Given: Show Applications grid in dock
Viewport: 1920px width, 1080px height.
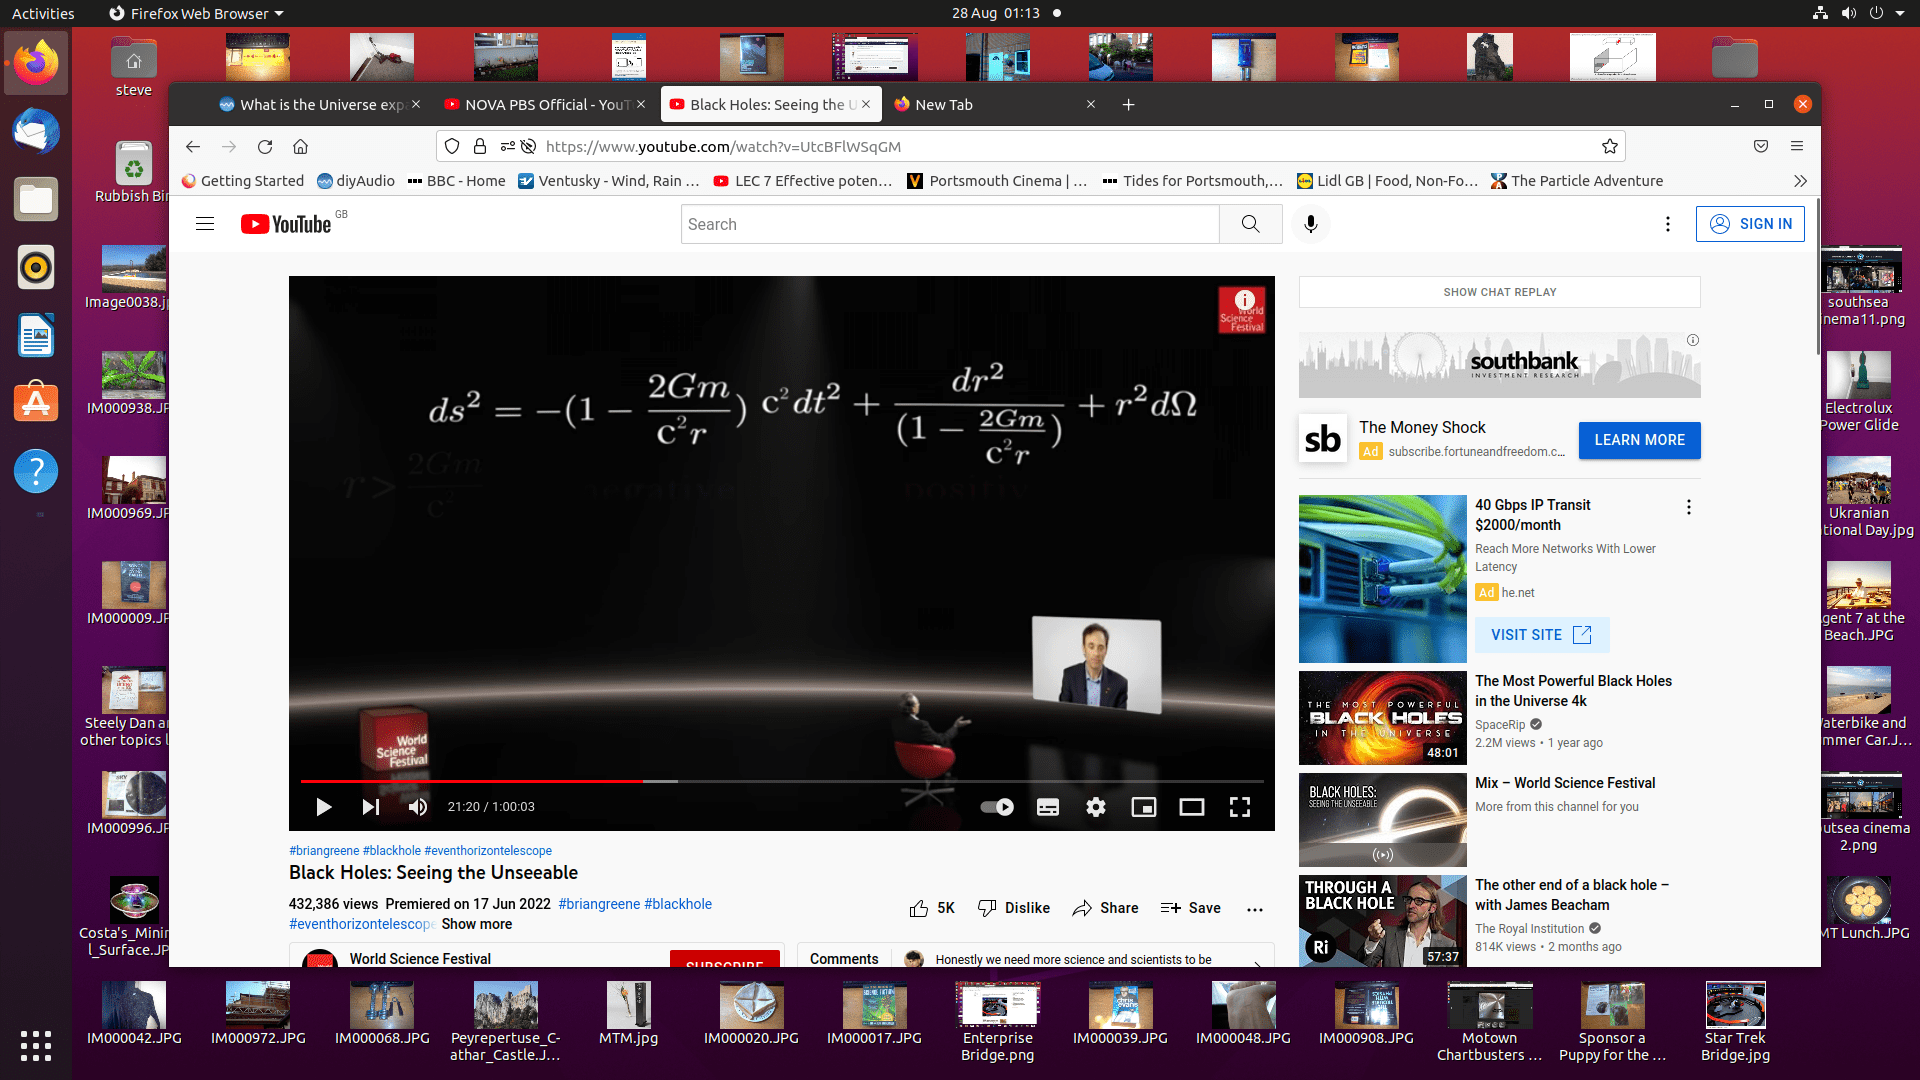Looking at the screenshot, I should tap(36, 1045).
